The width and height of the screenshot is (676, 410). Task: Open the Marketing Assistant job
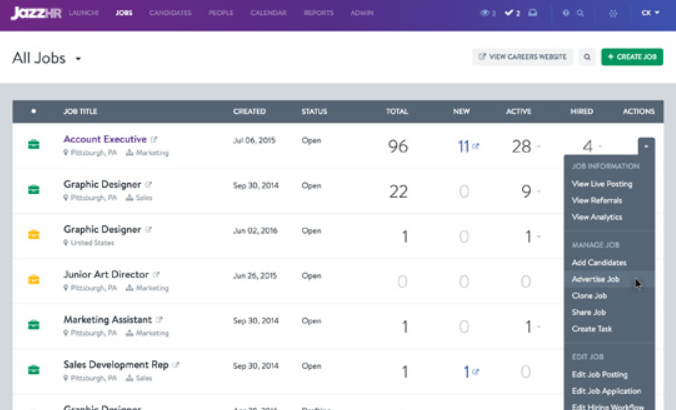107,320
